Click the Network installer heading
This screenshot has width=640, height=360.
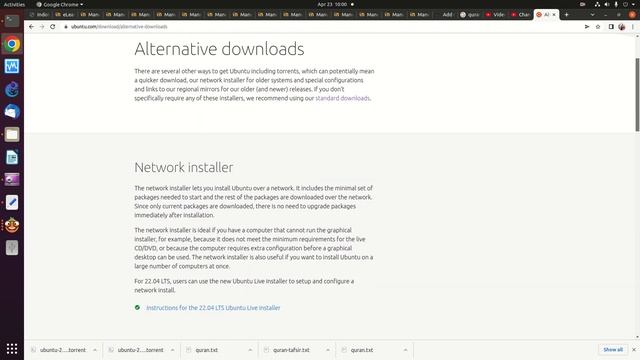pyautogui.click(x=184, y=167)
